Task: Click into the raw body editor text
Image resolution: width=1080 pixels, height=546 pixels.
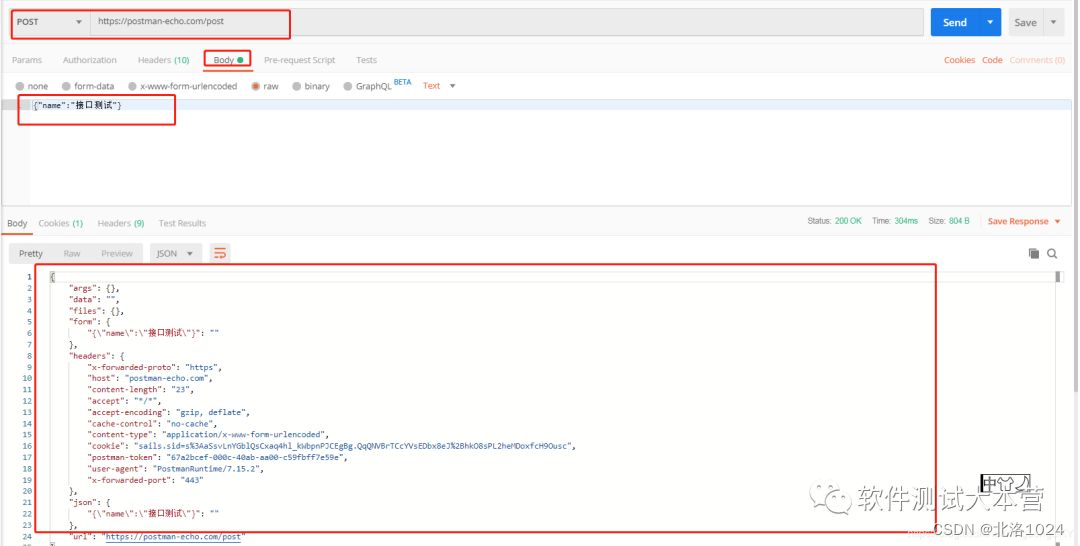Action: coord(77,105)
